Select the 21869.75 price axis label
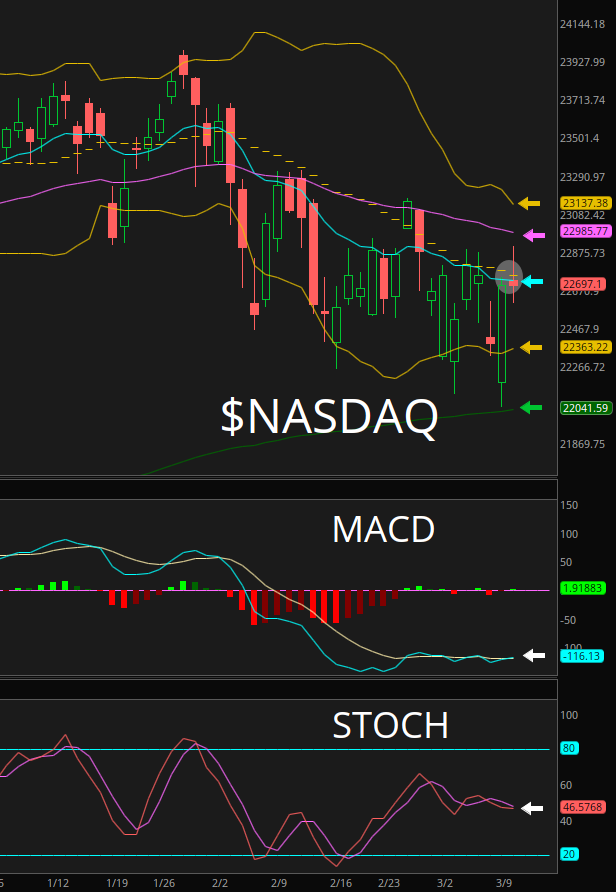This screenshot has height=892, width=616. pos(582,444)
